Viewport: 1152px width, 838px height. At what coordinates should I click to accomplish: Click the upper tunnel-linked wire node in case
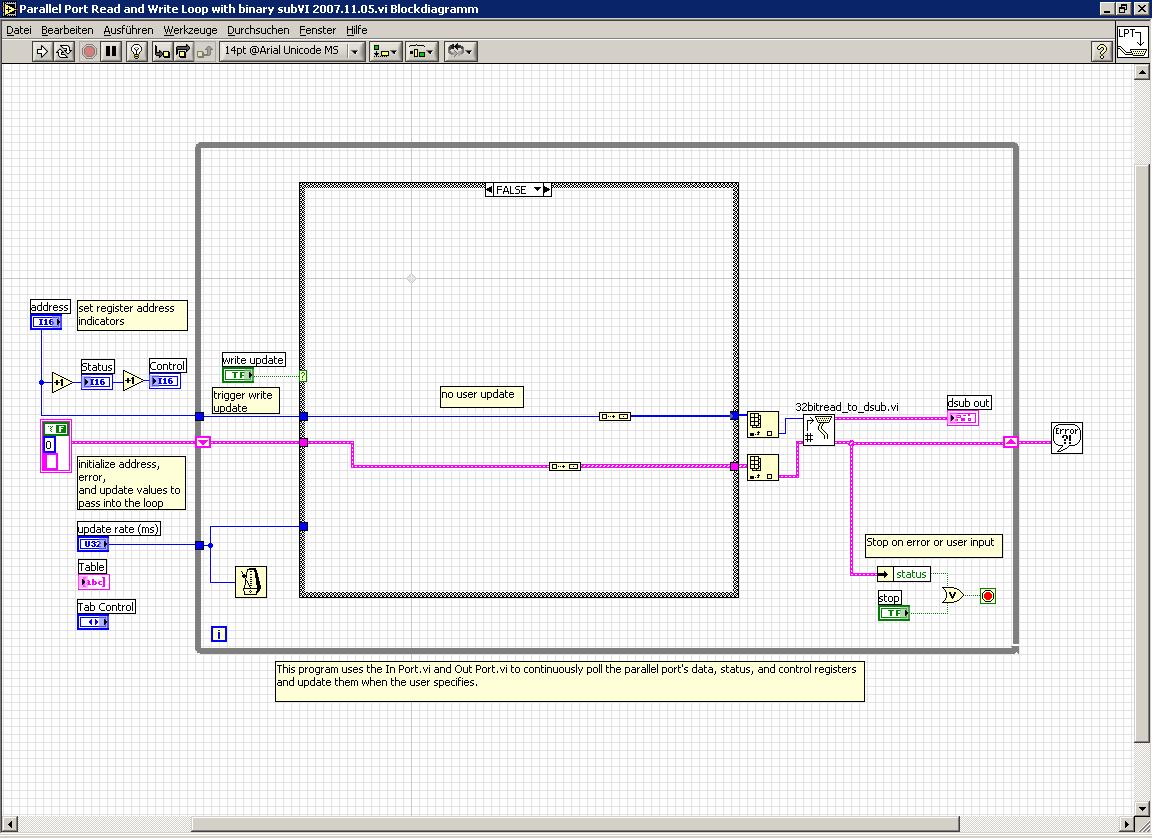click(615, 416)
